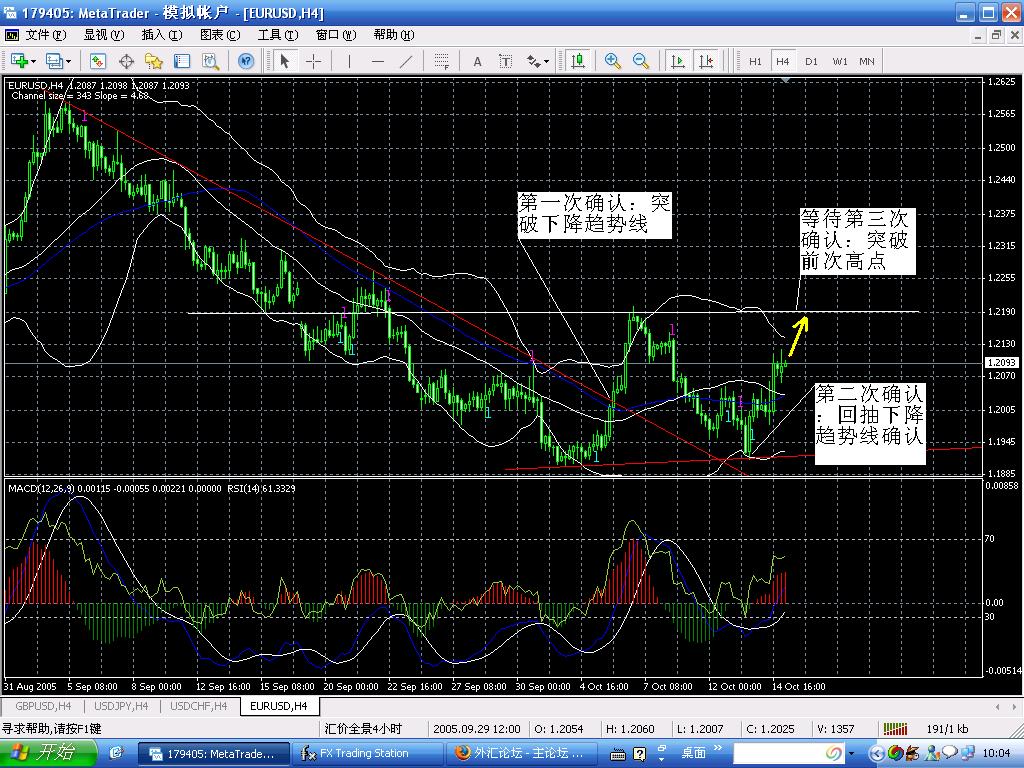1024x768 pixels.
Task: Select the trendline drawing tool
Action: coord(406,61)
